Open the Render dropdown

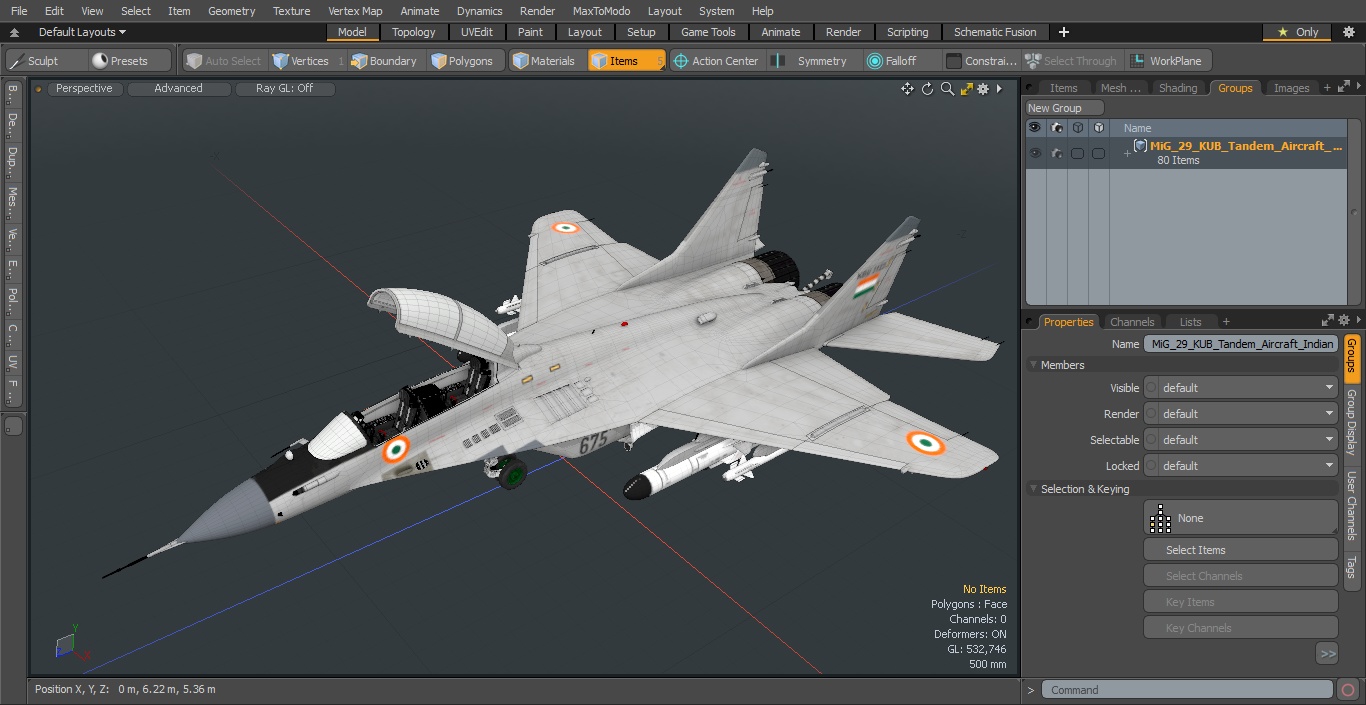[x=1240, y=414]
